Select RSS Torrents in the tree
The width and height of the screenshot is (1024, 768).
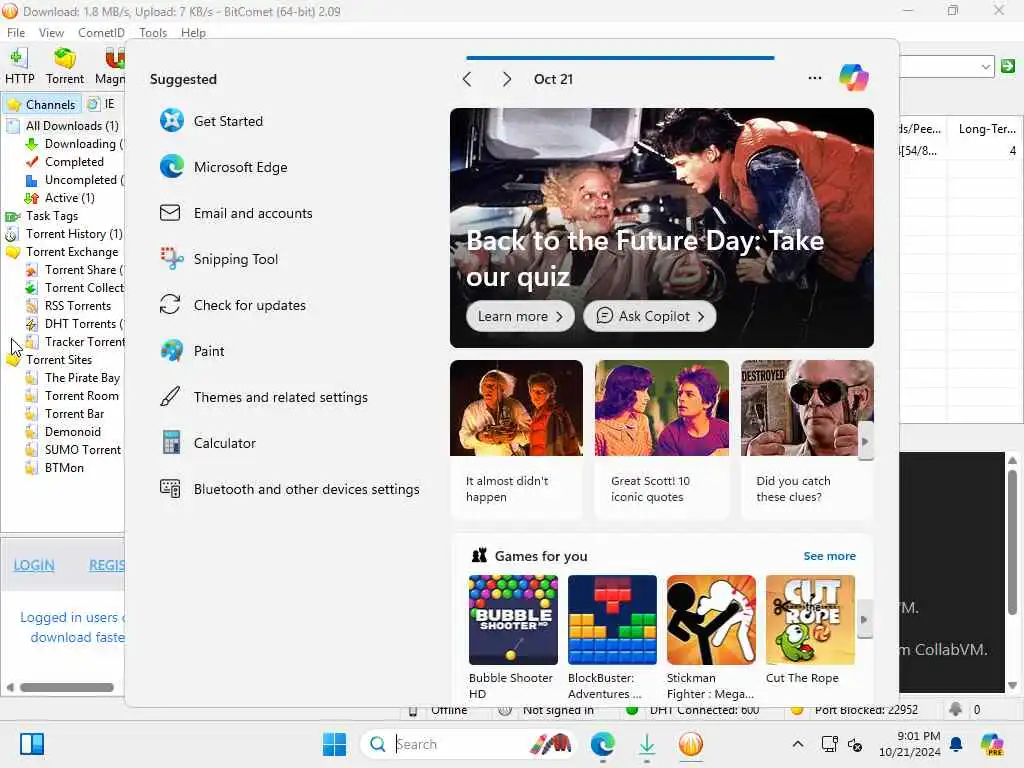(x=78, y=306)
